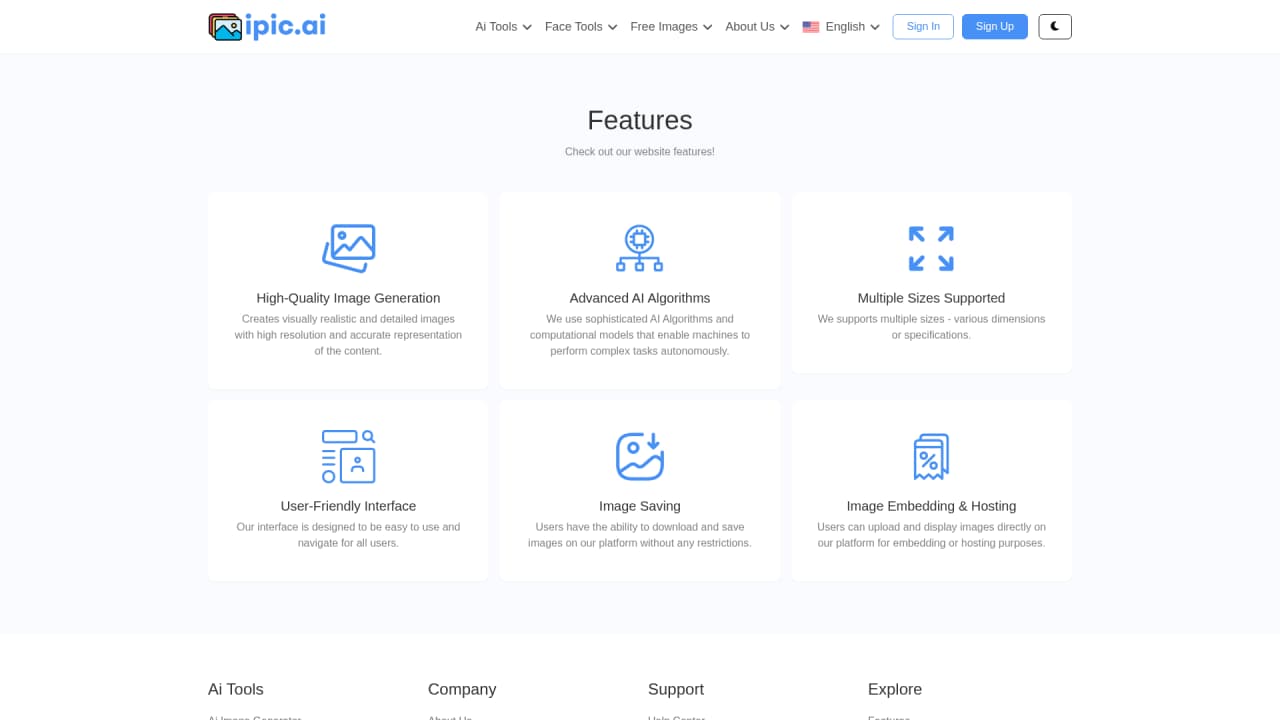Click the footer Ai Tools heading
The image size is (1280, 720).
236,689
